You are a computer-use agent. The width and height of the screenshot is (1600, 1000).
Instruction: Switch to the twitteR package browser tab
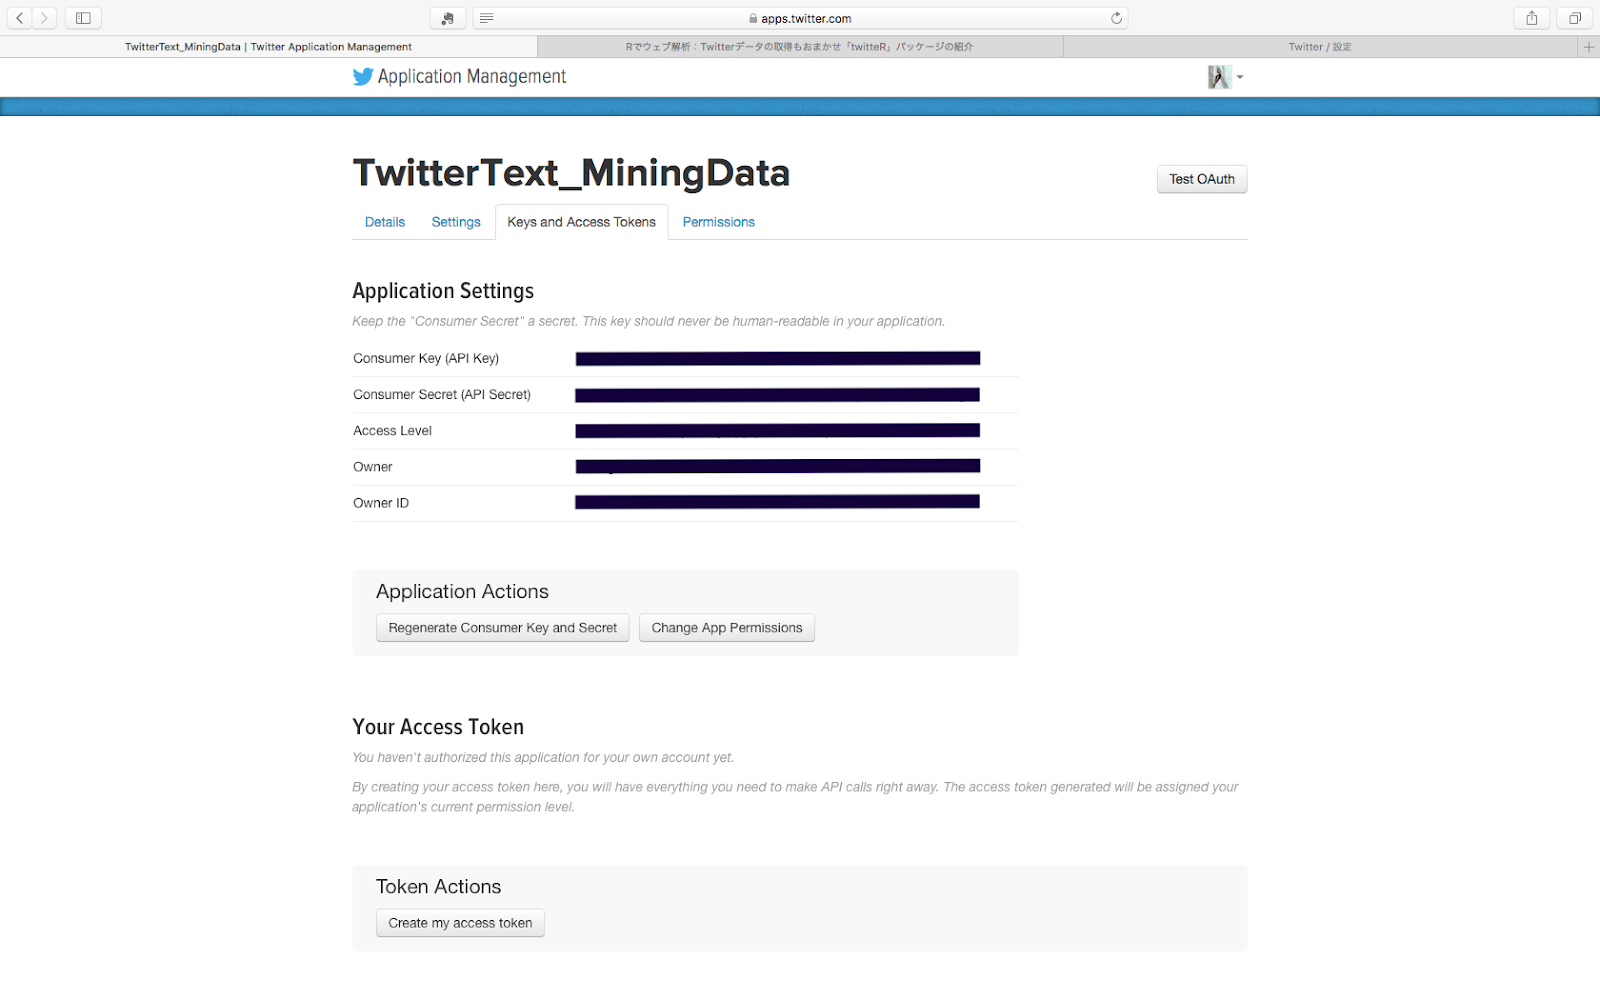[x=800, y=47]
